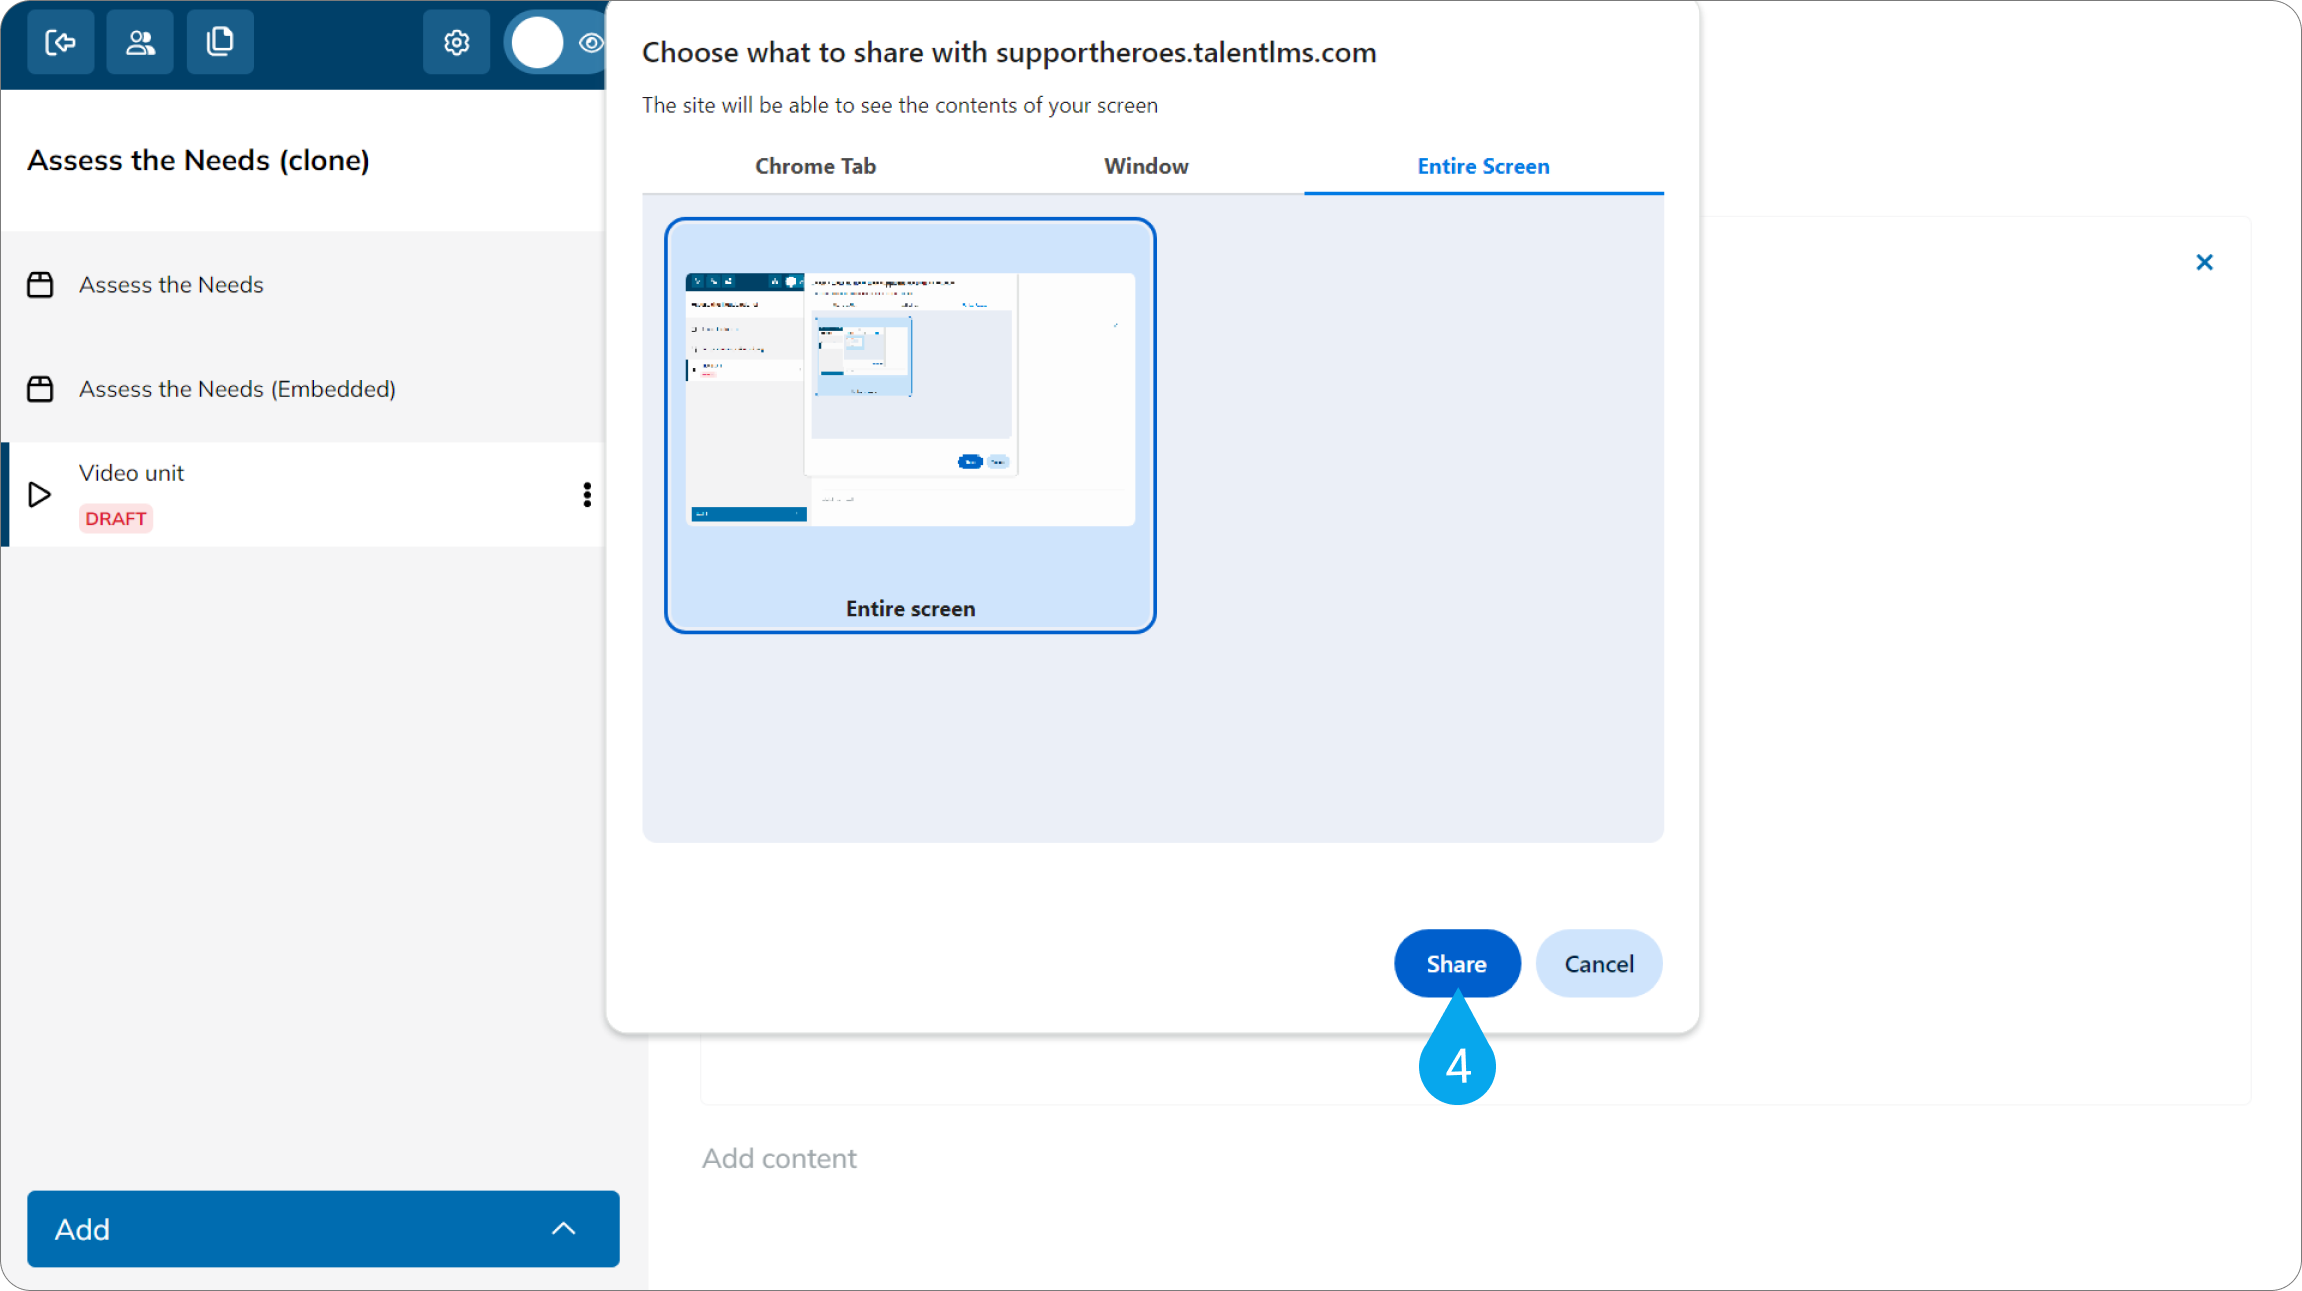This screenshot has height=1291, width=2302.
Task: Toggle the course preview eye switch
Action: pyautogui.click(x=556, y=43)
